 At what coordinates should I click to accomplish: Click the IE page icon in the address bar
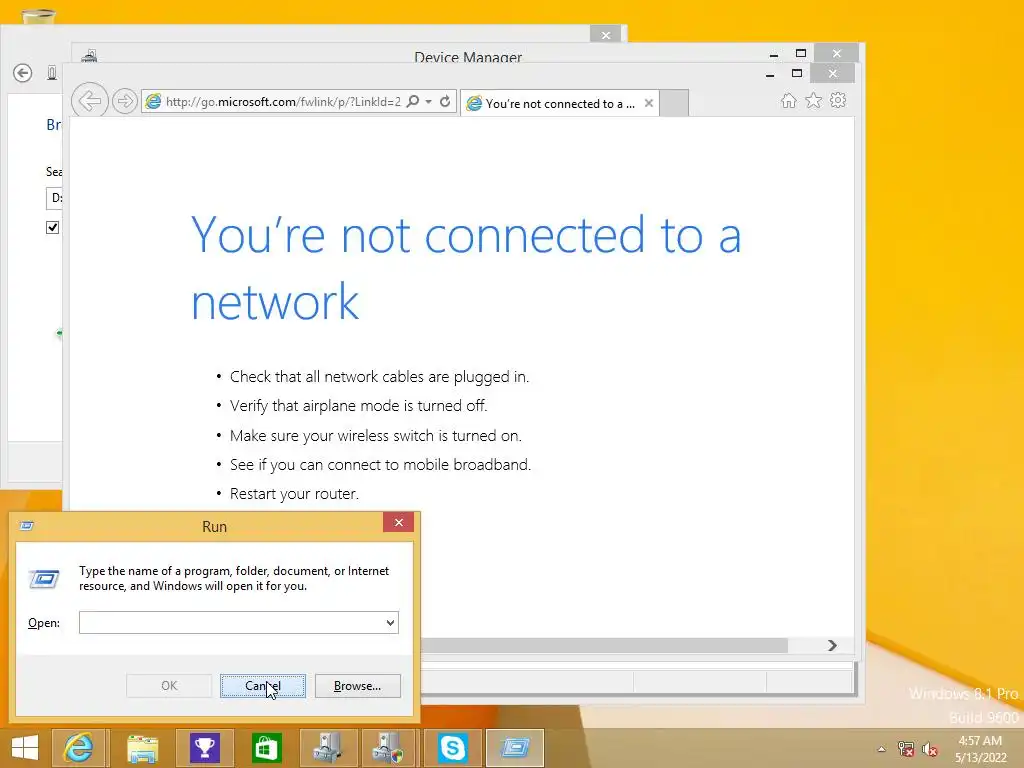point(153,102)
